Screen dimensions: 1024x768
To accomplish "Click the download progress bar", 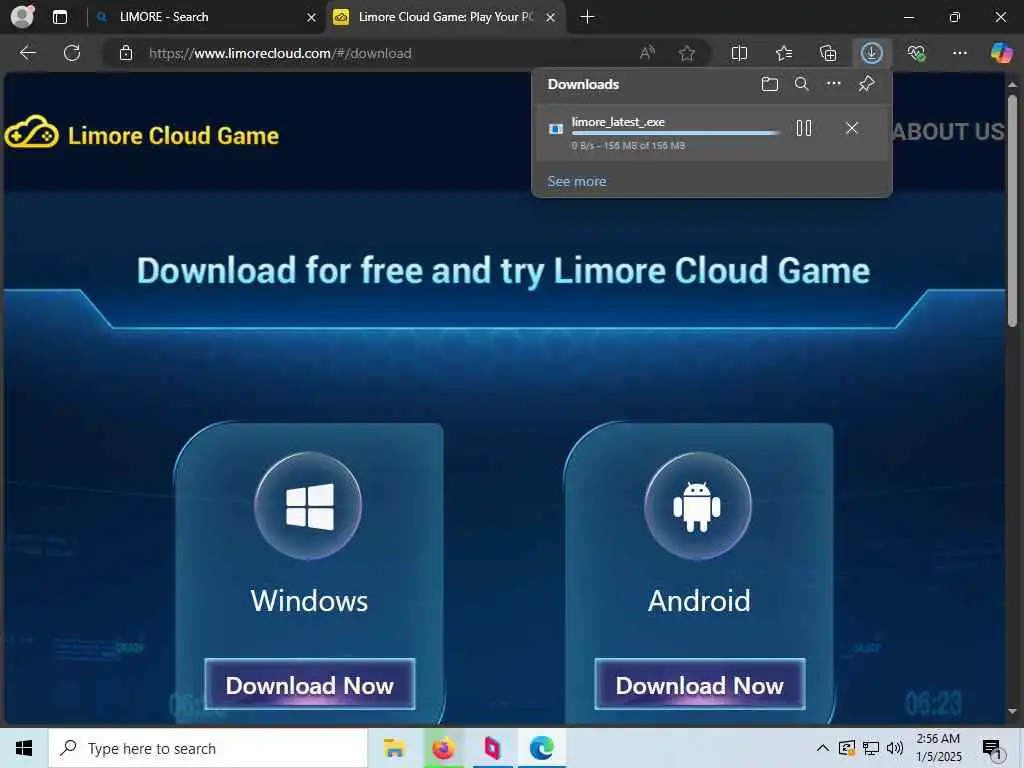I will click(676, 133).
